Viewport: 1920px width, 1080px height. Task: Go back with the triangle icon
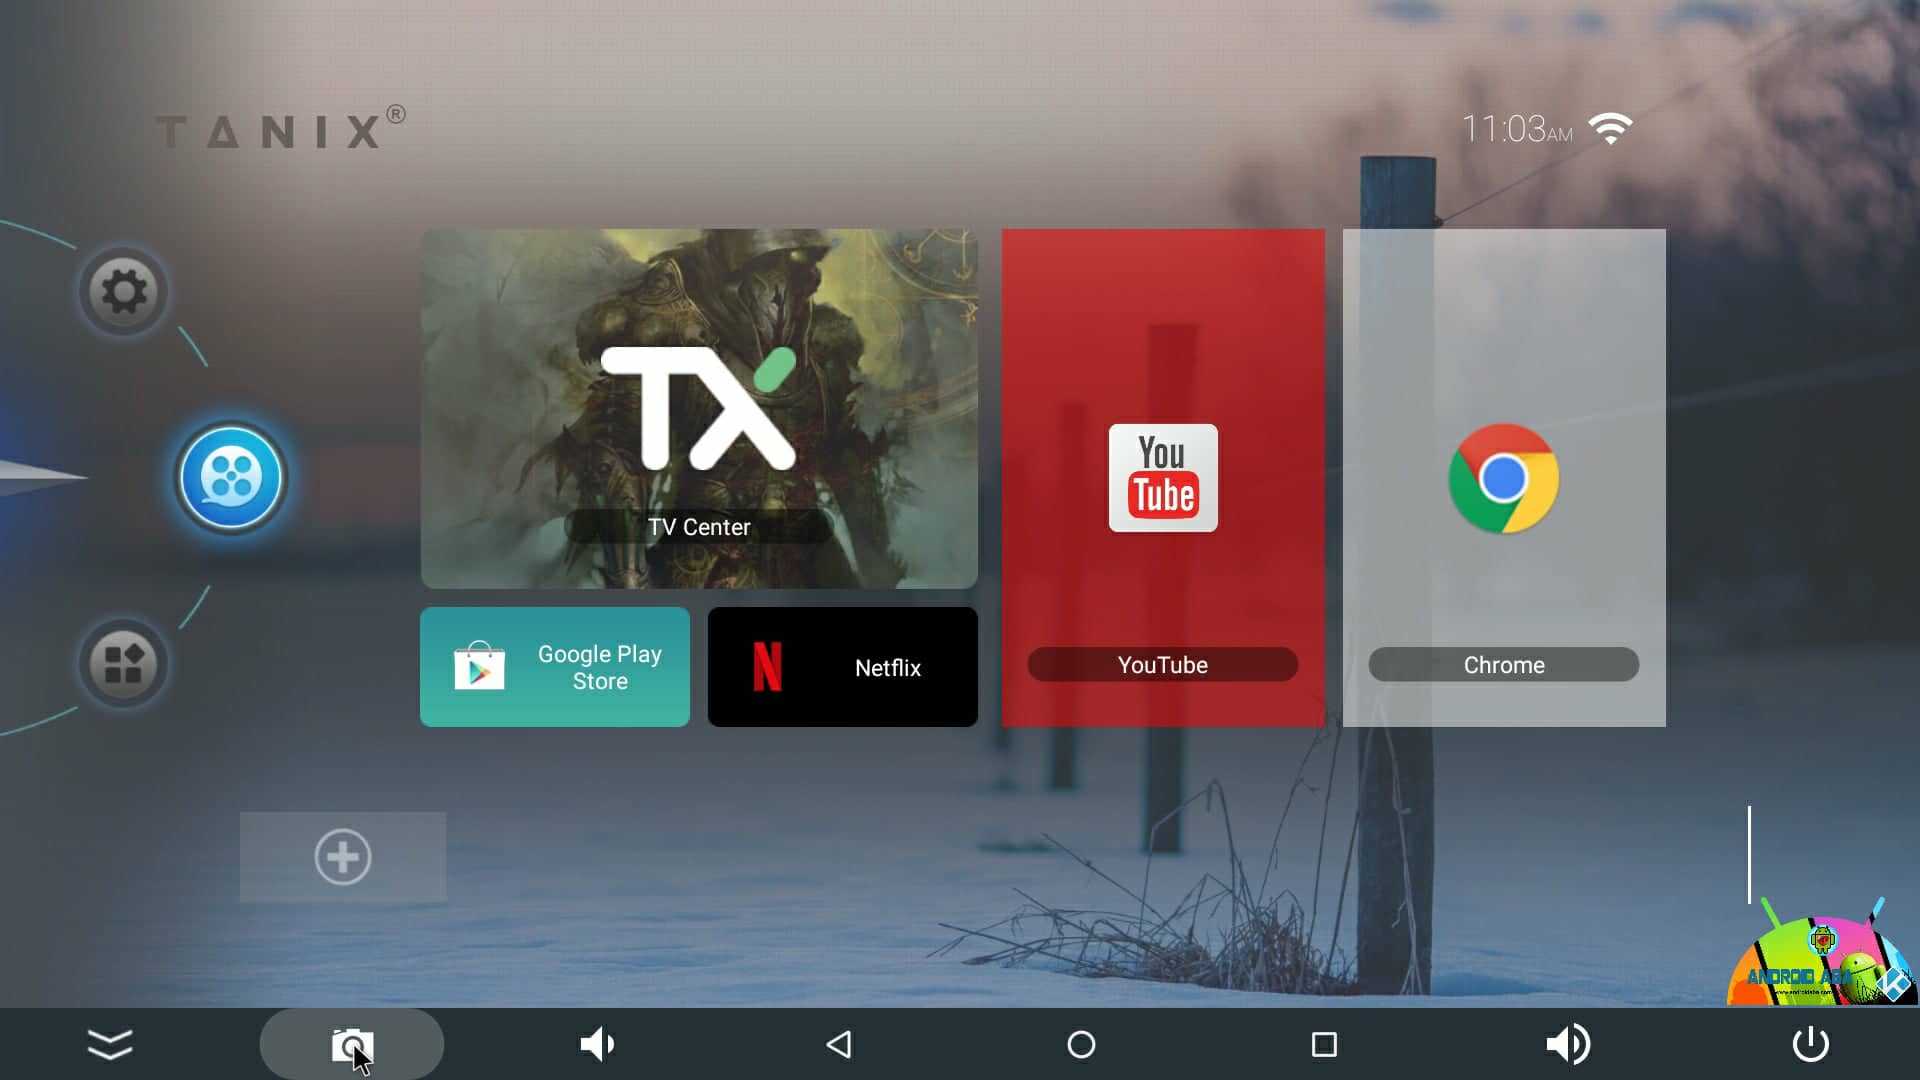[x=839, y=1044]
